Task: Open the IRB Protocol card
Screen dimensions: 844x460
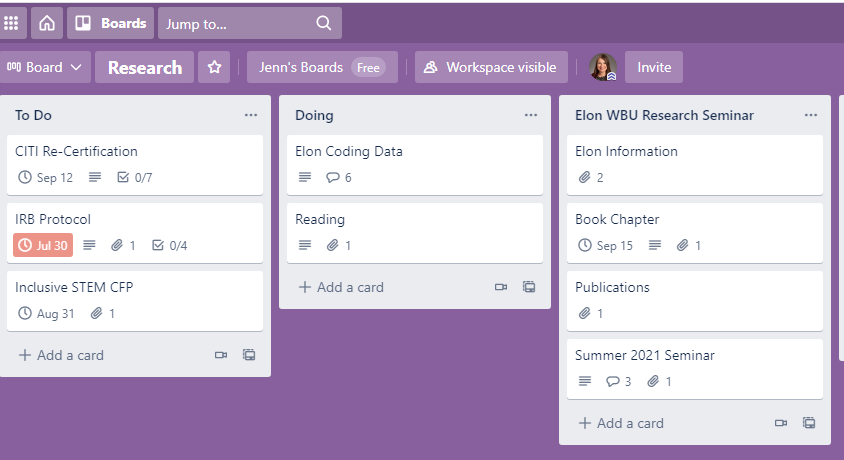Action: (135, 233)
